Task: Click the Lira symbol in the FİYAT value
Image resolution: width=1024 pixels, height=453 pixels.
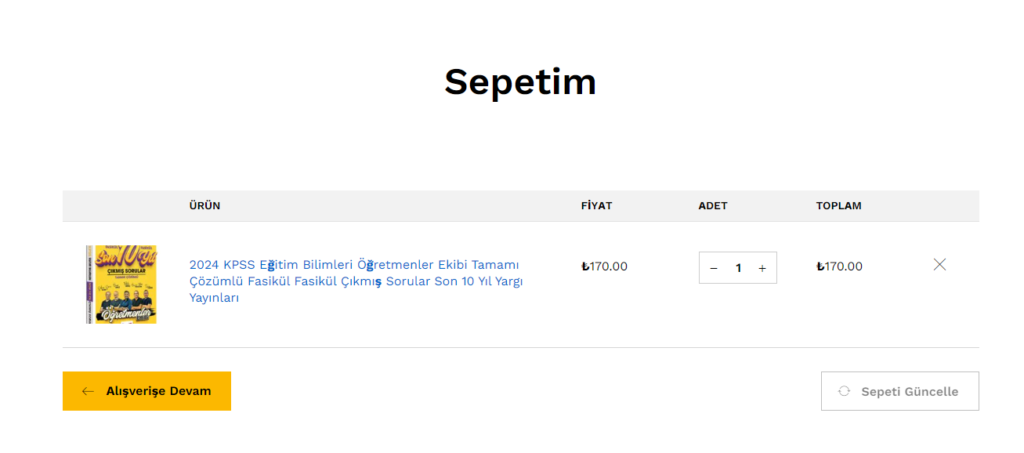Action: (x=585, y=266)
